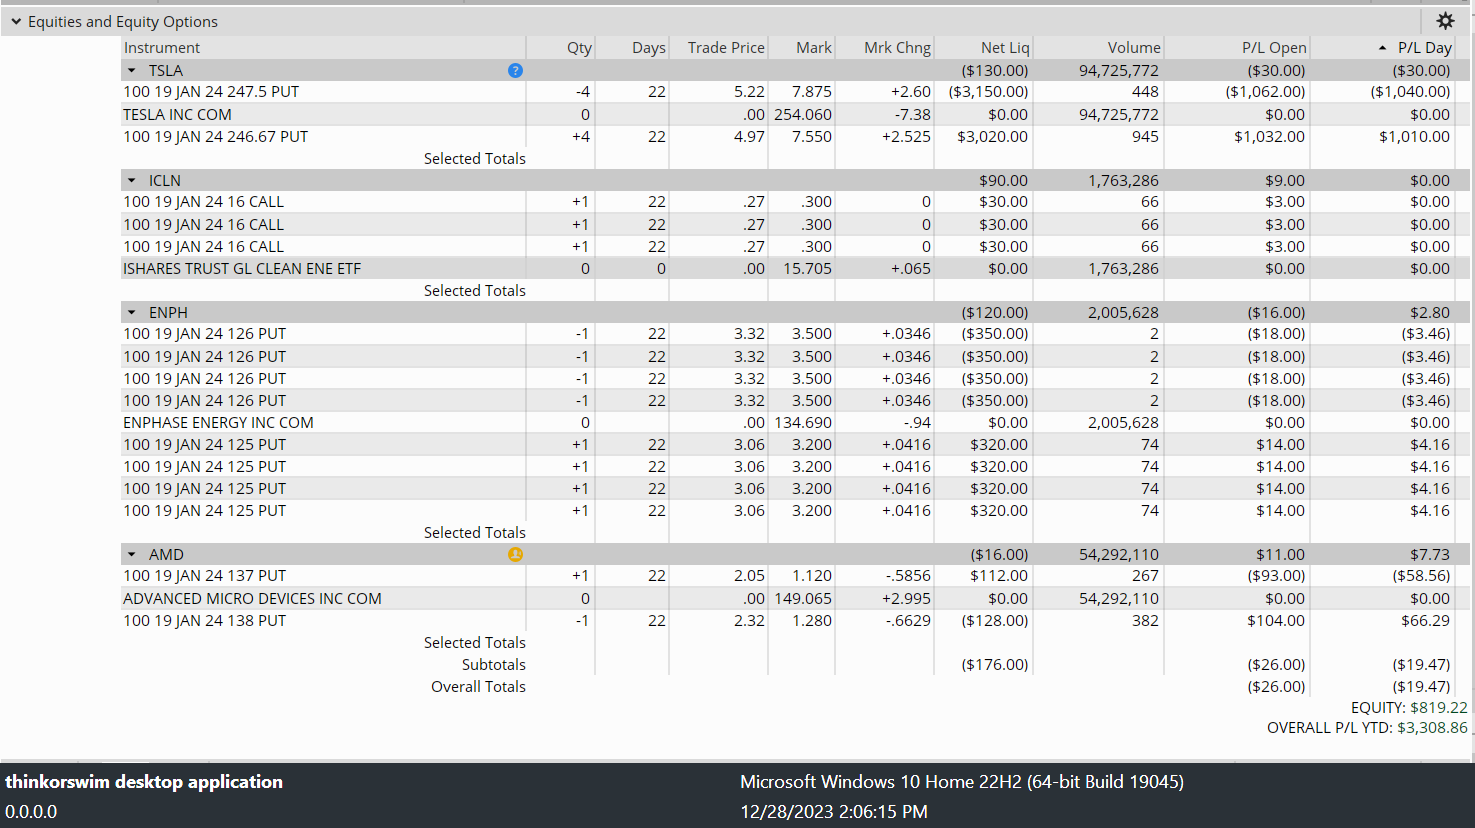Click the orange alert icon on AMD row
1475x828 pixels.
(x=515, y=554)
